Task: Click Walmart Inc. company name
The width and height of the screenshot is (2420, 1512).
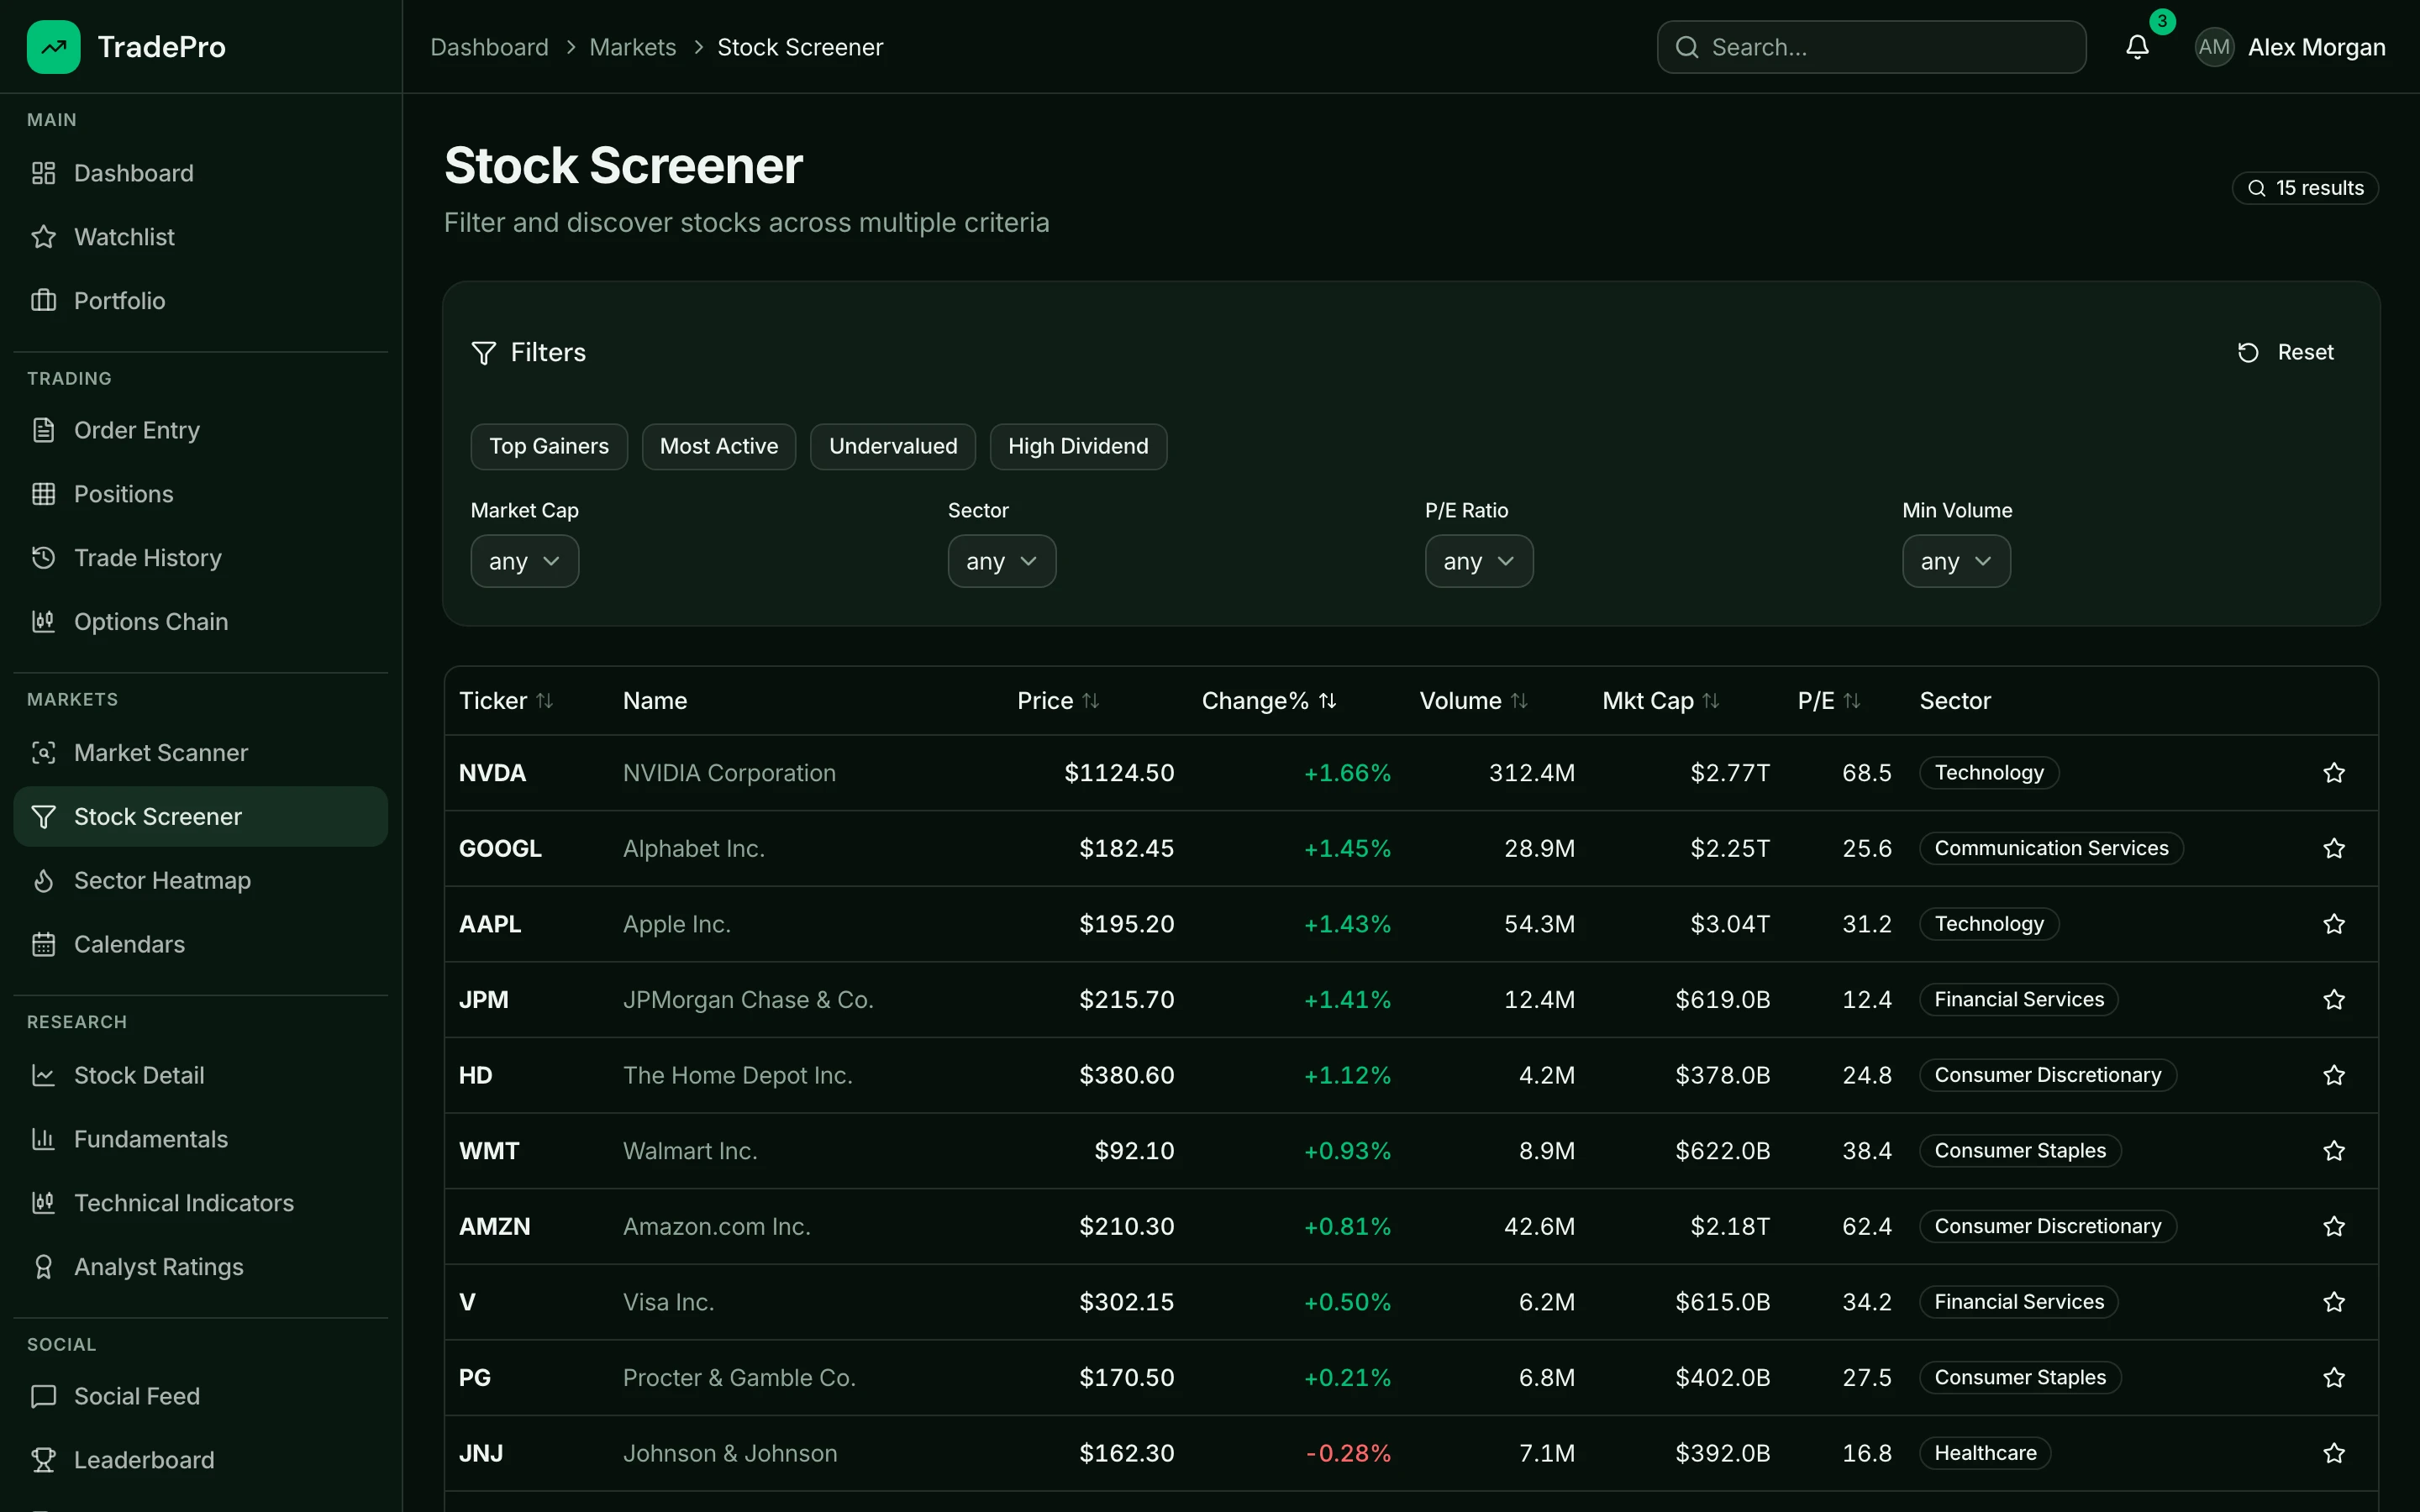Action: point(690,1151)
